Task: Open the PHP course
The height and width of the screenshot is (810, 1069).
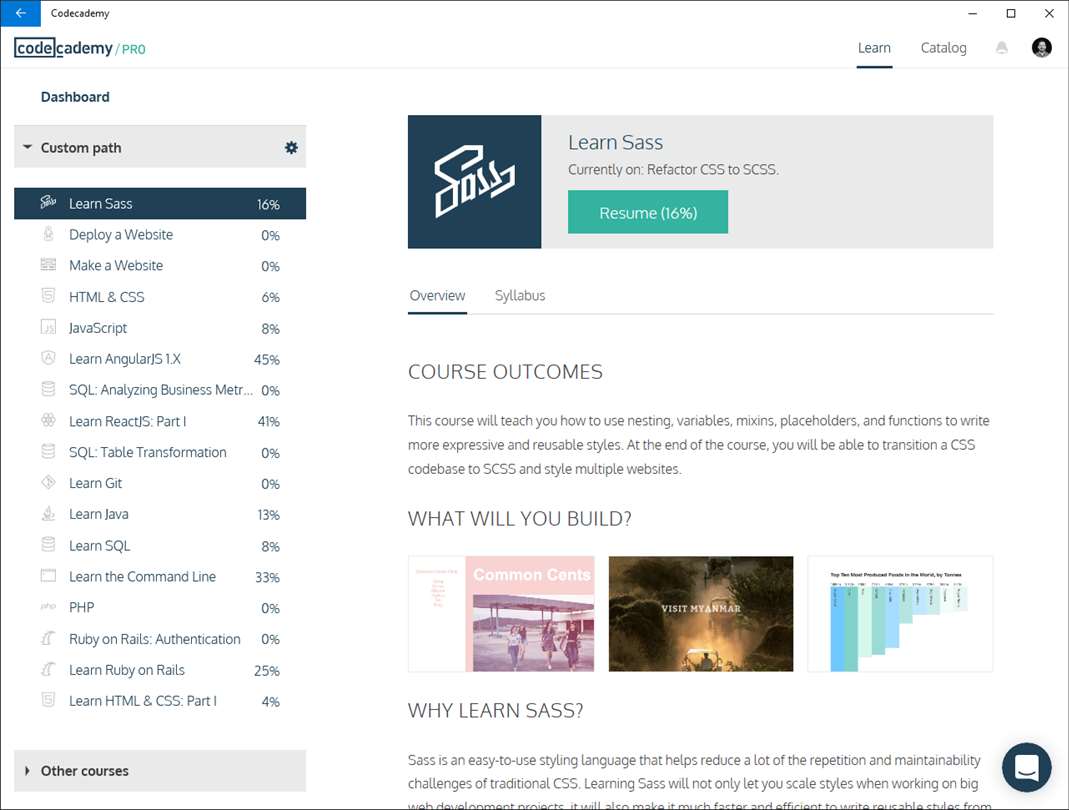Action: click(x=160, y=608)
